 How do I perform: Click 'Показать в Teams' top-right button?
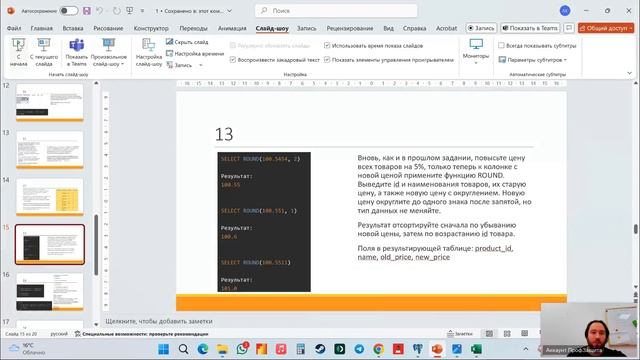[x=530, y=28]
